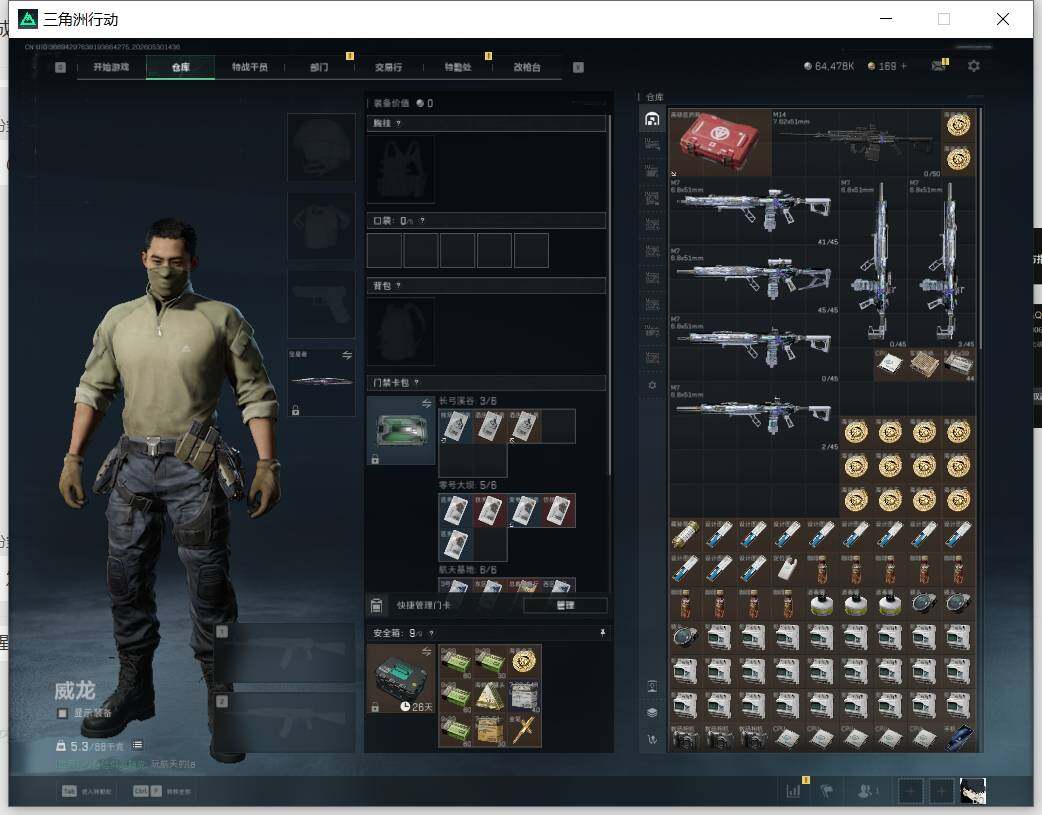Screen dimensions: 1042x815
Task: Select the vertical M7 rifle with 3/45 ammo
Action: pos(942,263)
